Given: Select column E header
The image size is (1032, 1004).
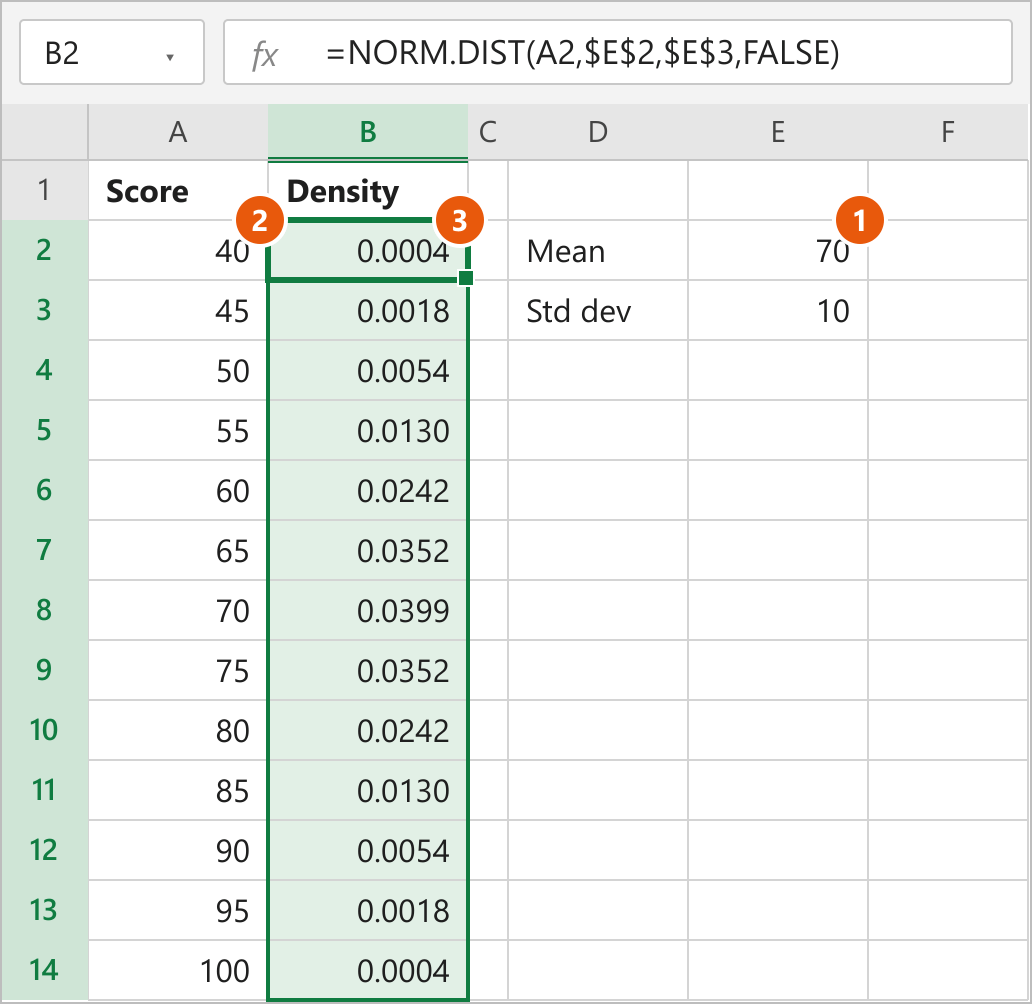Looking at the screenshot, I should click(778, 132).
